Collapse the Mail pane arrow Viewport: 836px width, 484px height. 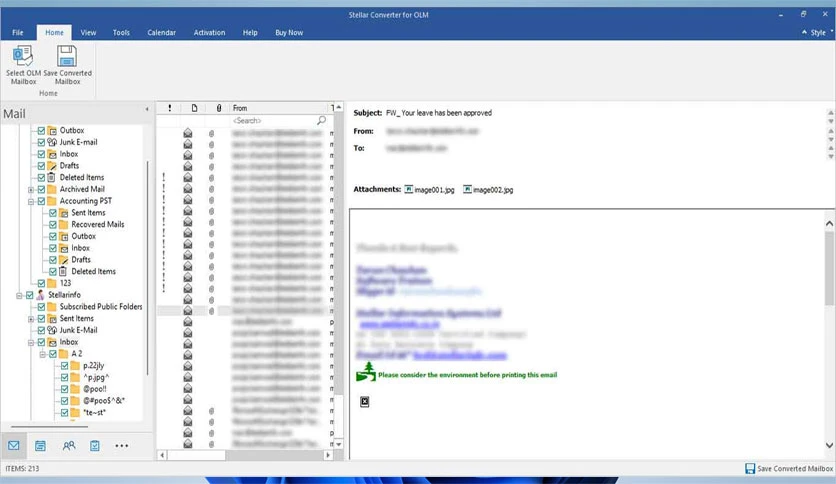pyautogui.click(x=147, y=109)
